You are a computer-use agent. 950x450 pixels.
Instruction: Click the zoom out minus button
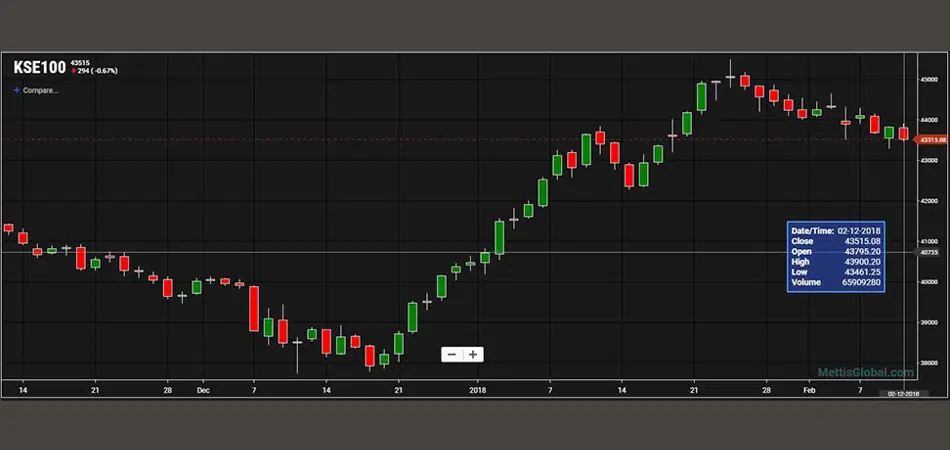click(451, 354)
